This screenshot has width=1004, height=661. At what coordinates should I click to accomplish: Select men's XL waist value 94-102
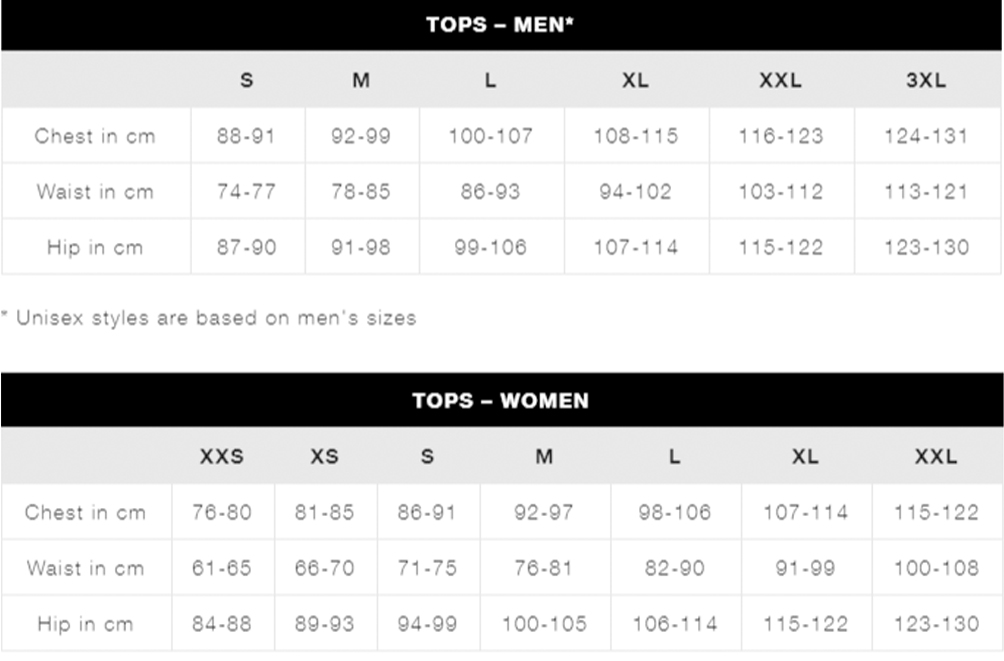point(635,192)
